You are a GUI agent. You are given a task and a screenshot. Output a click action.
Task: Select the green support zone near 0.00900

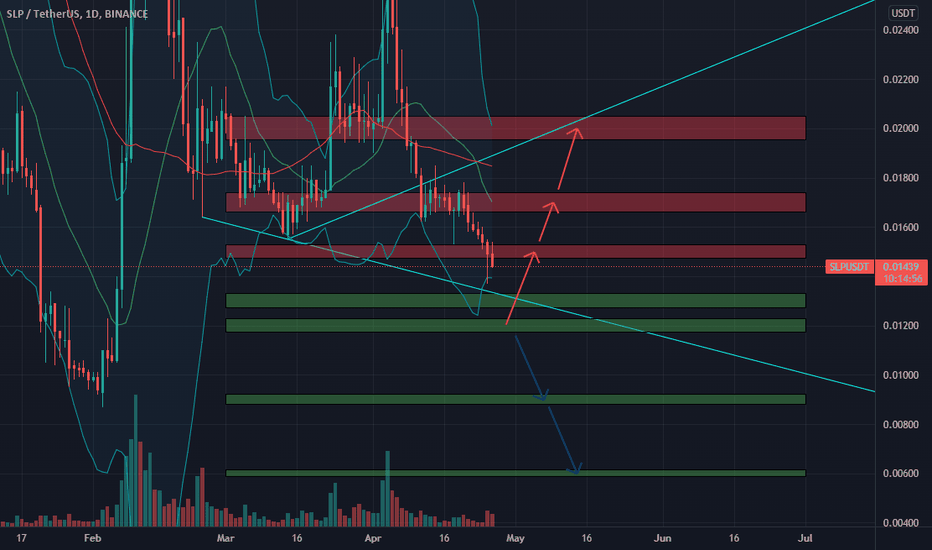click(516, 400)
